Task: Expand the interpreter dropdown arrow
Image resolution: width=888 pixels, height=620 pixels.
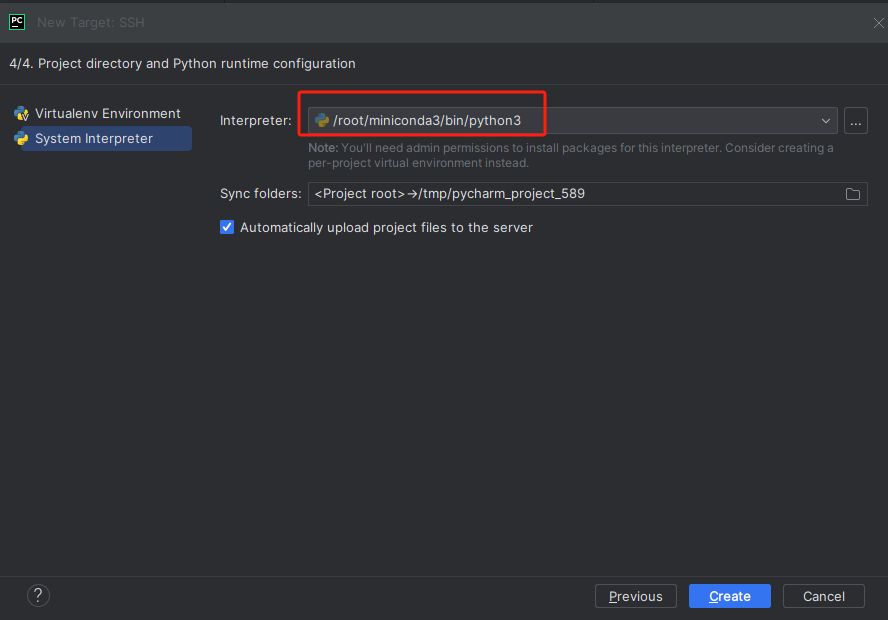Action: [826, 121]
